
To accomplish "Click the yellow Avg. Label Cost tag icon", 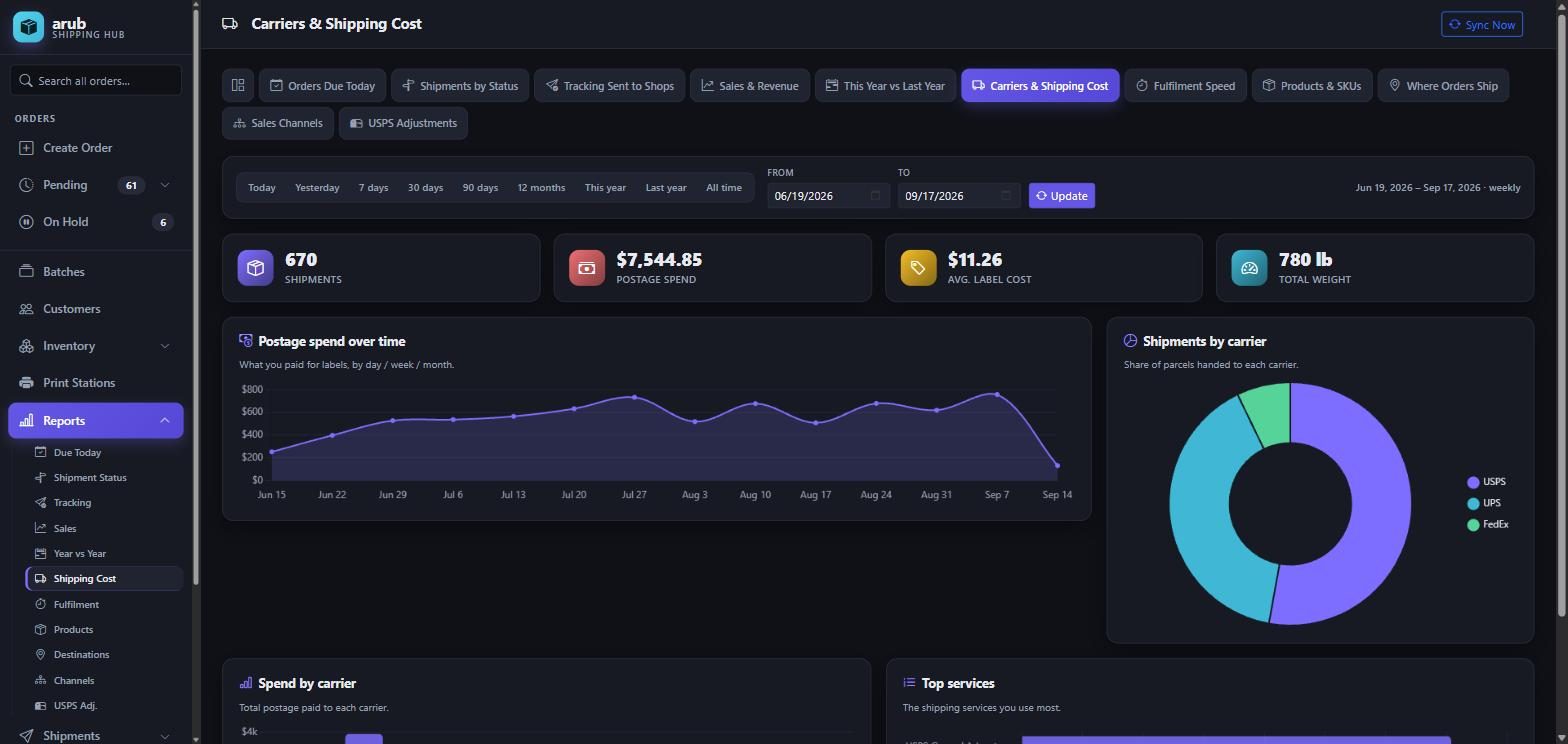I will click(x=918, y=268).
